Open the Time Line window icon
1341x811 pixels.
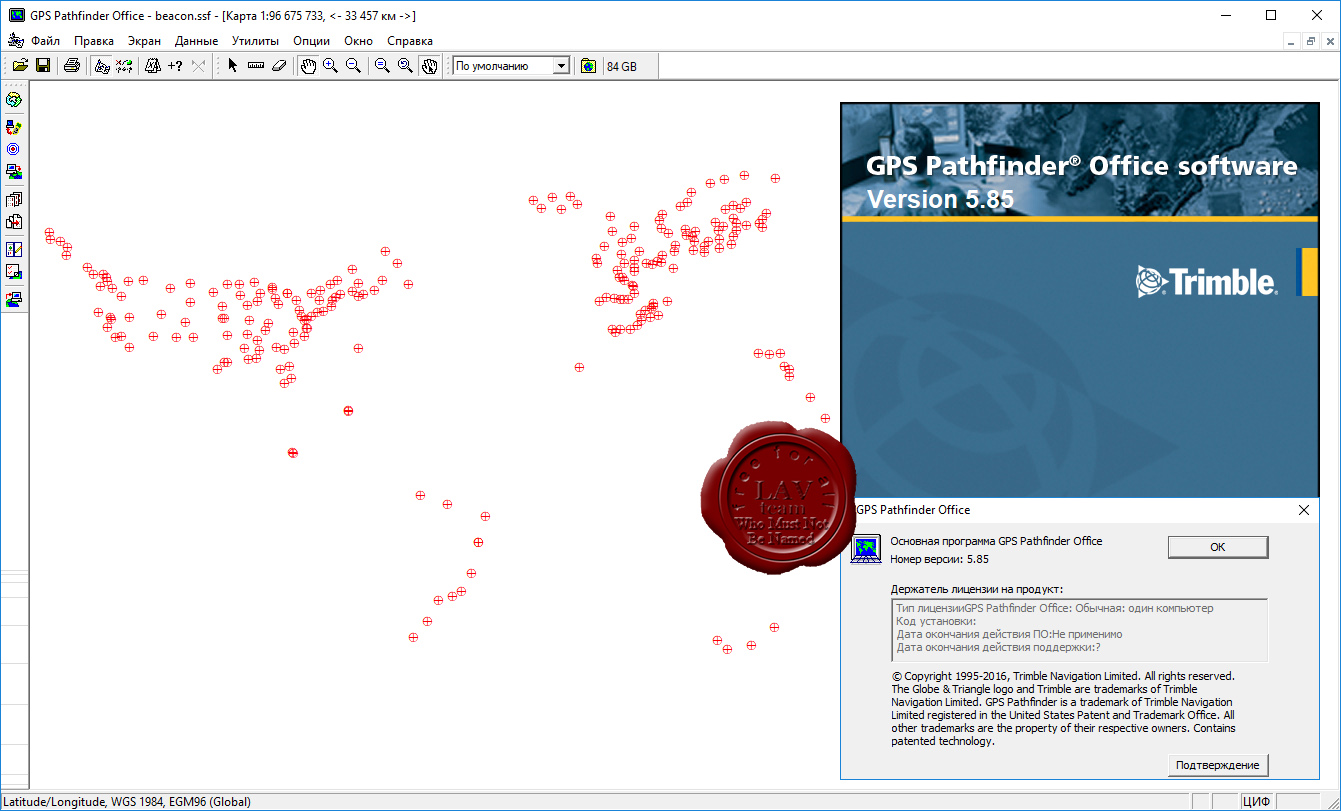124,66
